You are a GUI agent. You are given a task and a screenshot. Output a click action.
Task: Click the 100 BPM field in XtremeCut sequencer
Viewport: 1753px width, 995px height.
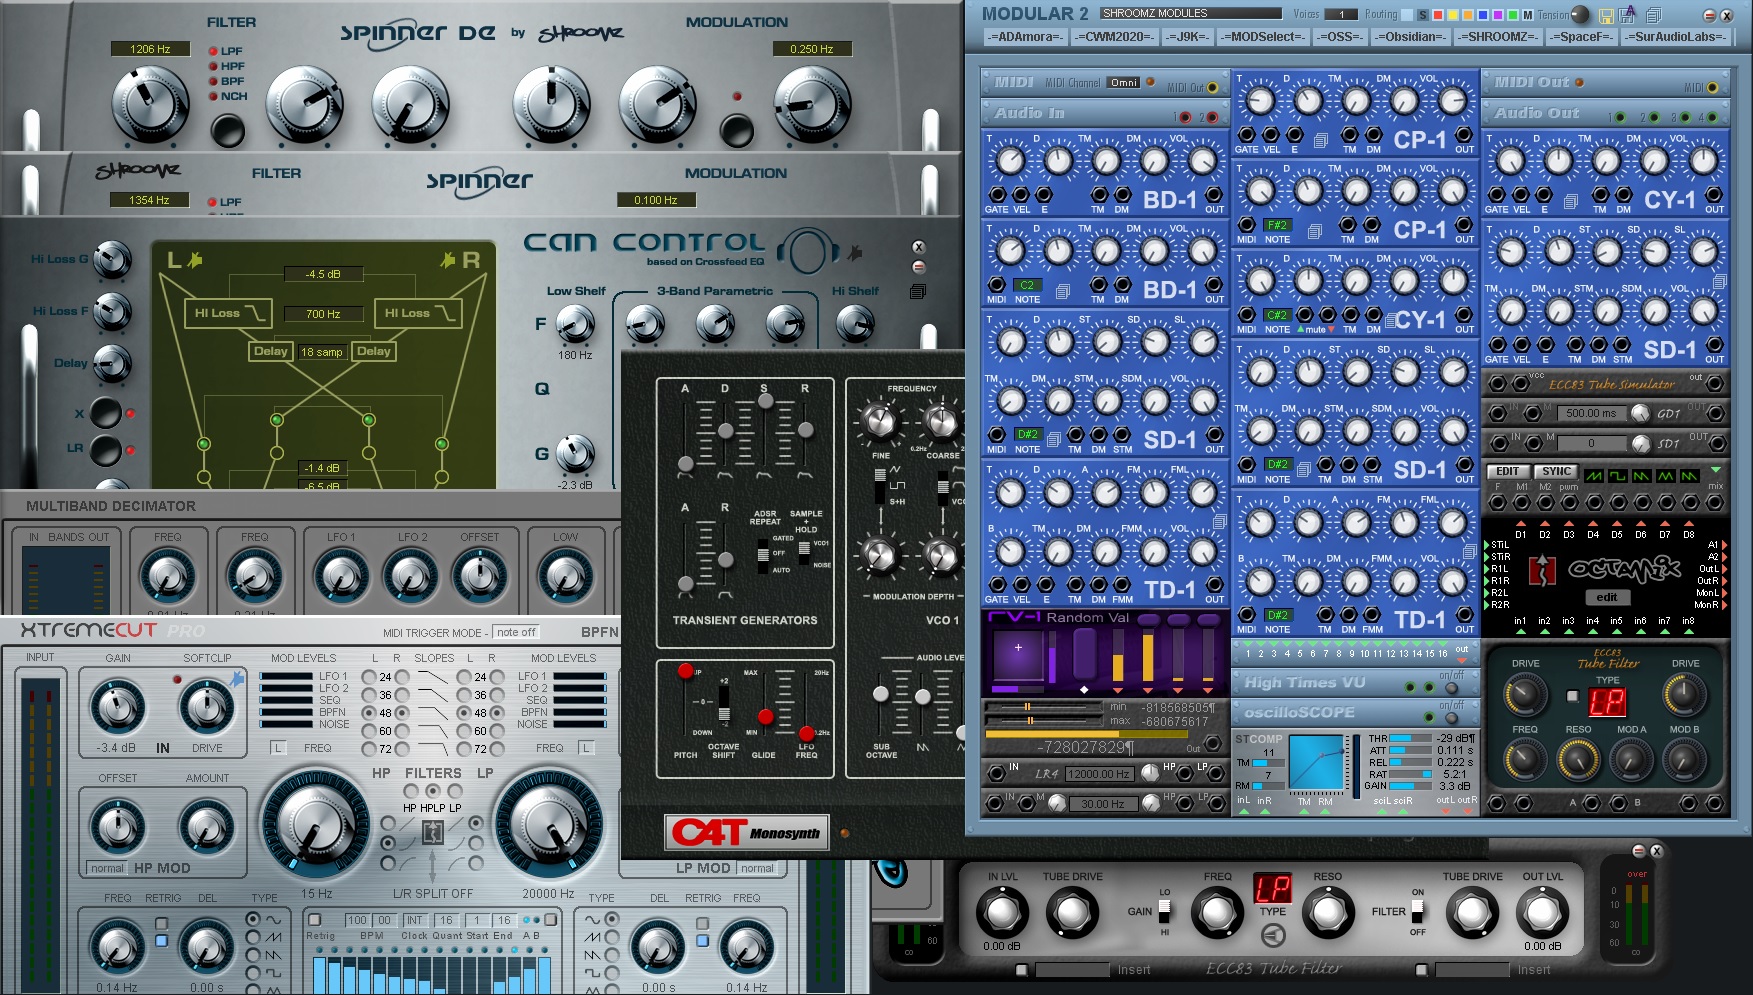pos(357,920)
